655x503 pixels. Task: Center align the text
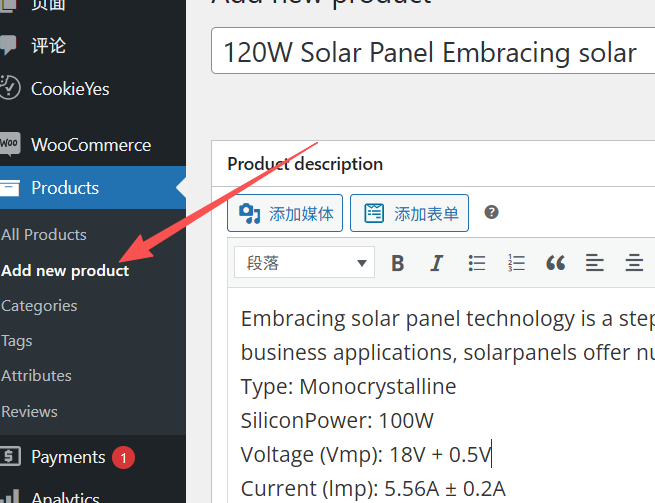(634, 263)
